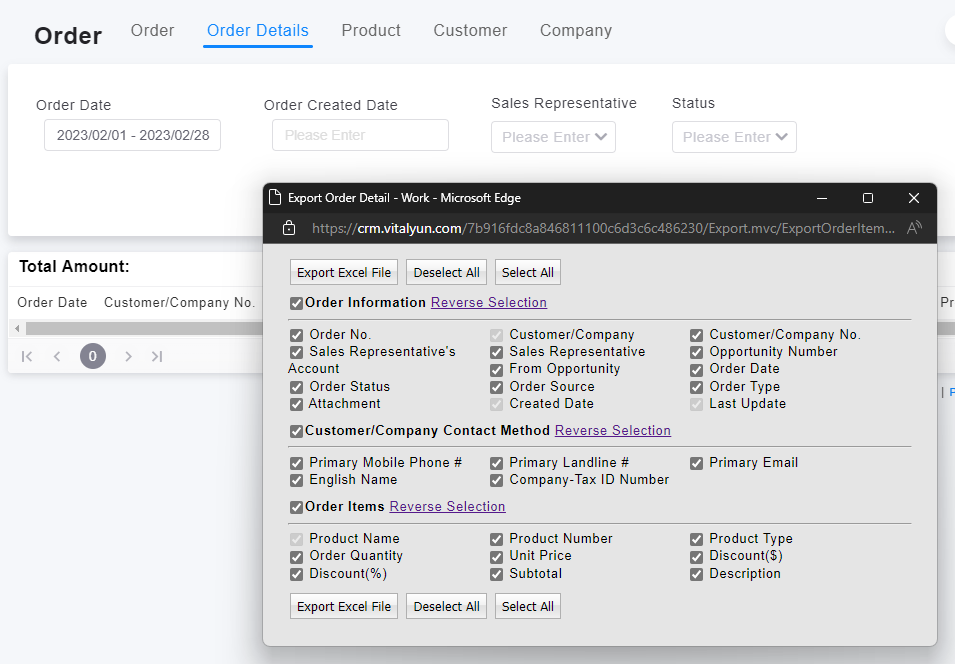The image size is (955, 664).
Task: Open the Customer tab
Action: 470,30
